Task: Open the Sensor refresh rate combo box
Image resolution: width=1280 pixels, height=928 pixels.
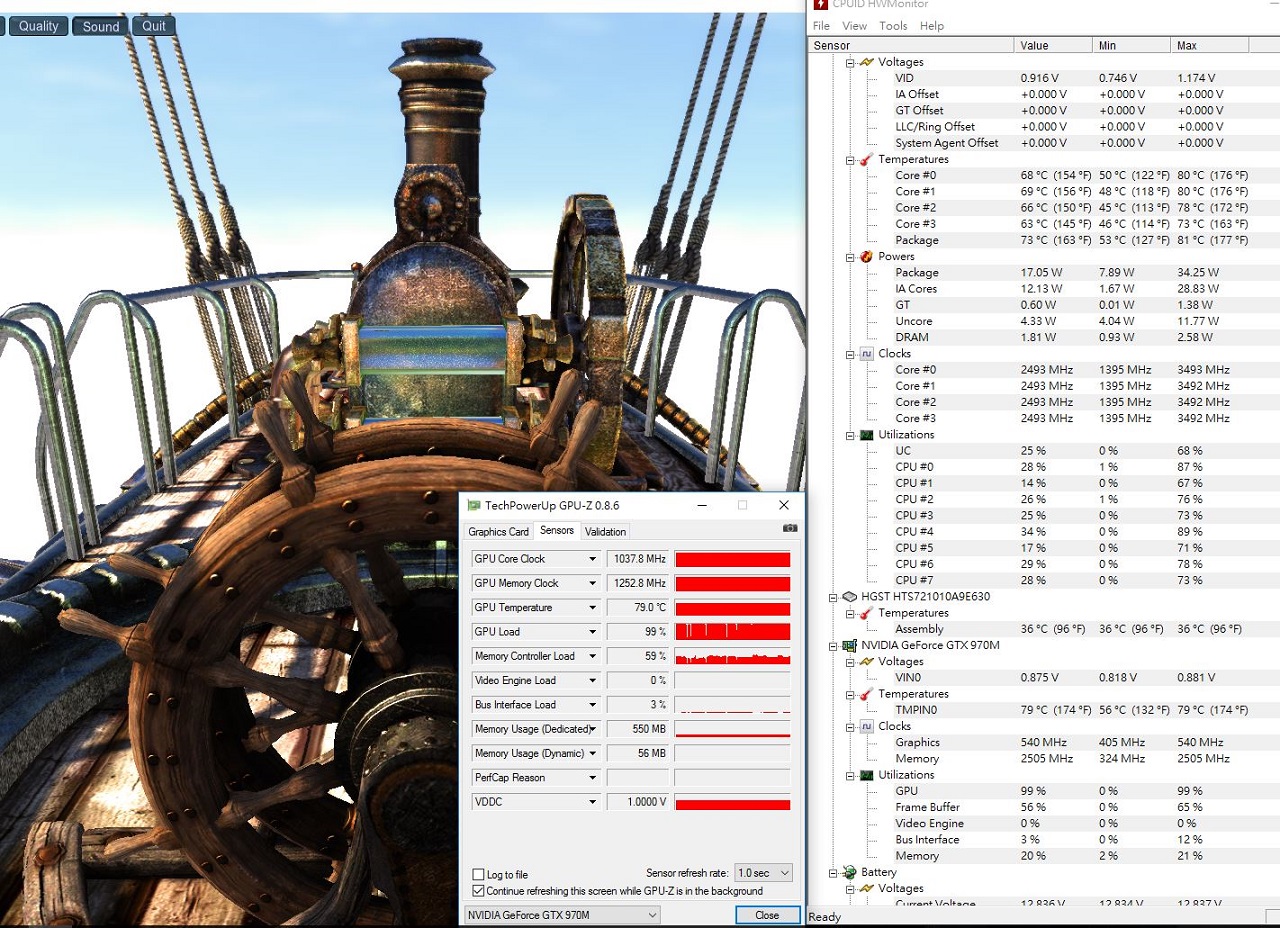Action: 763,873
